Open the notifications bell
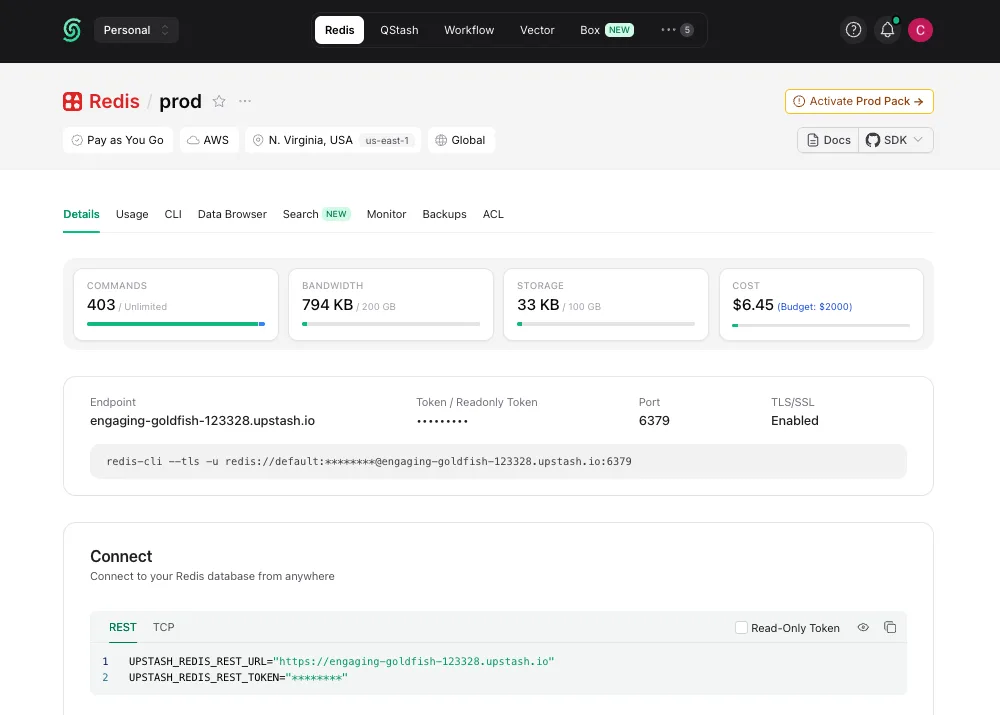The height and width of the screenshot is (715, 1000). [x=887, y=30]
